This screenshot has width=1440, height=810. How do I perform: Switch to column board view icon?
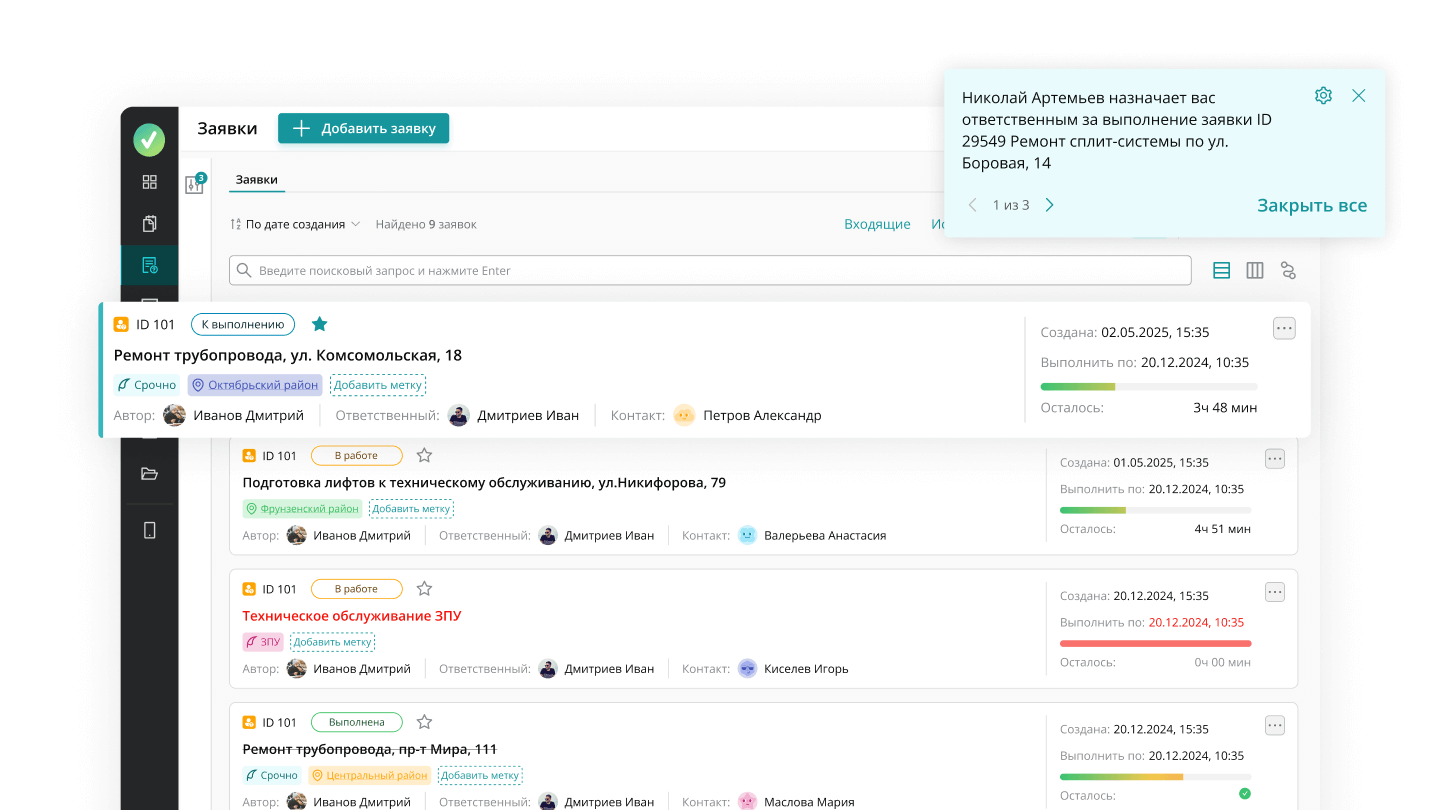pyautogui.click(x=1255, y=270)
